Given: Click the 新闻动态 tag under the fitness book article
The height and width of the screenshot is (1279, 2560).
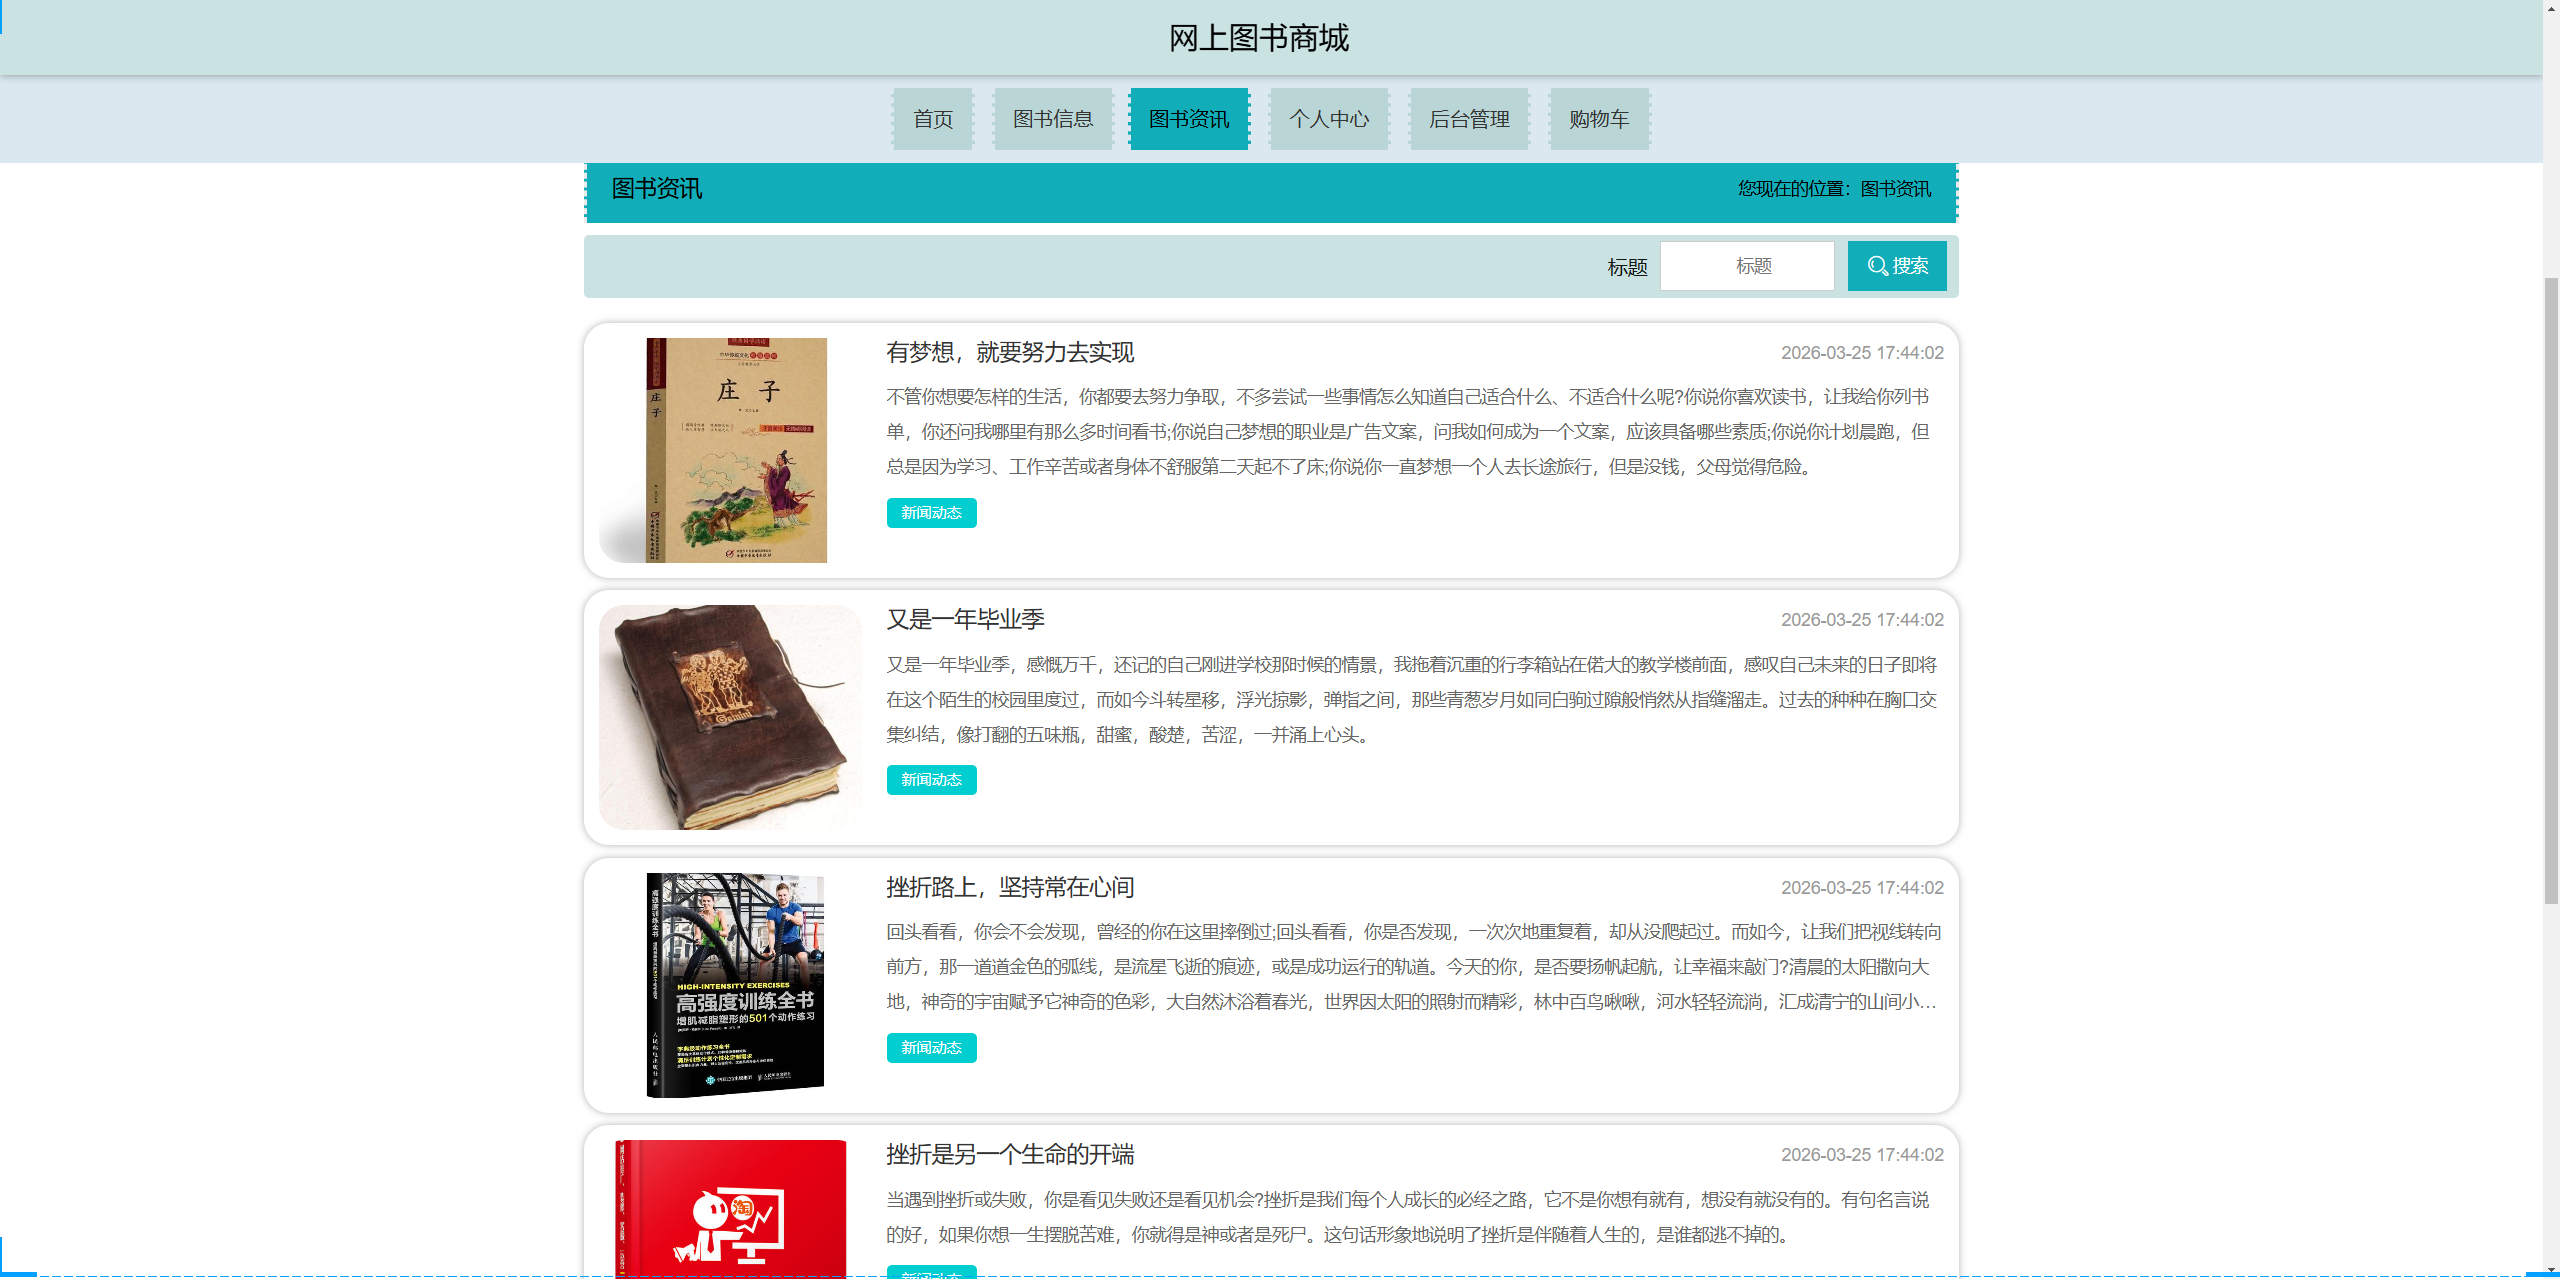Looking at the screenshot, I should pyautogui.click(x=931, y=1048).
